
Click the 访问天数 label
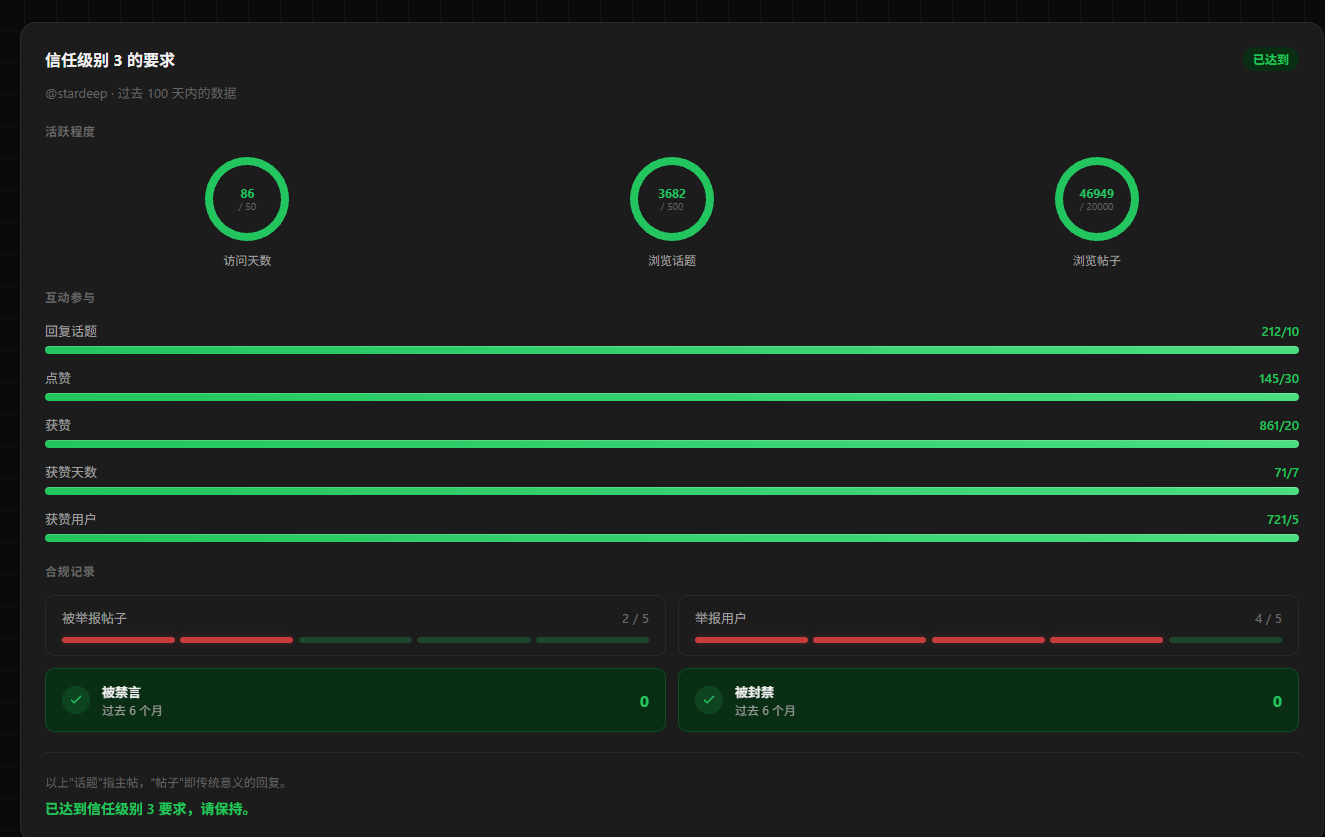coord(247,261)
